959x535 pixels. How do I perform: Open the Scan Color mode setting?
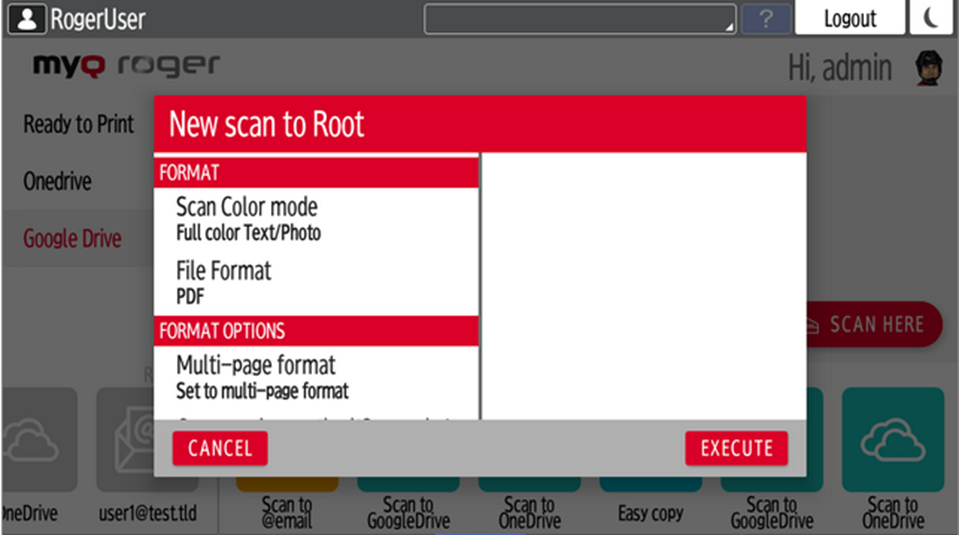point(316,220)
